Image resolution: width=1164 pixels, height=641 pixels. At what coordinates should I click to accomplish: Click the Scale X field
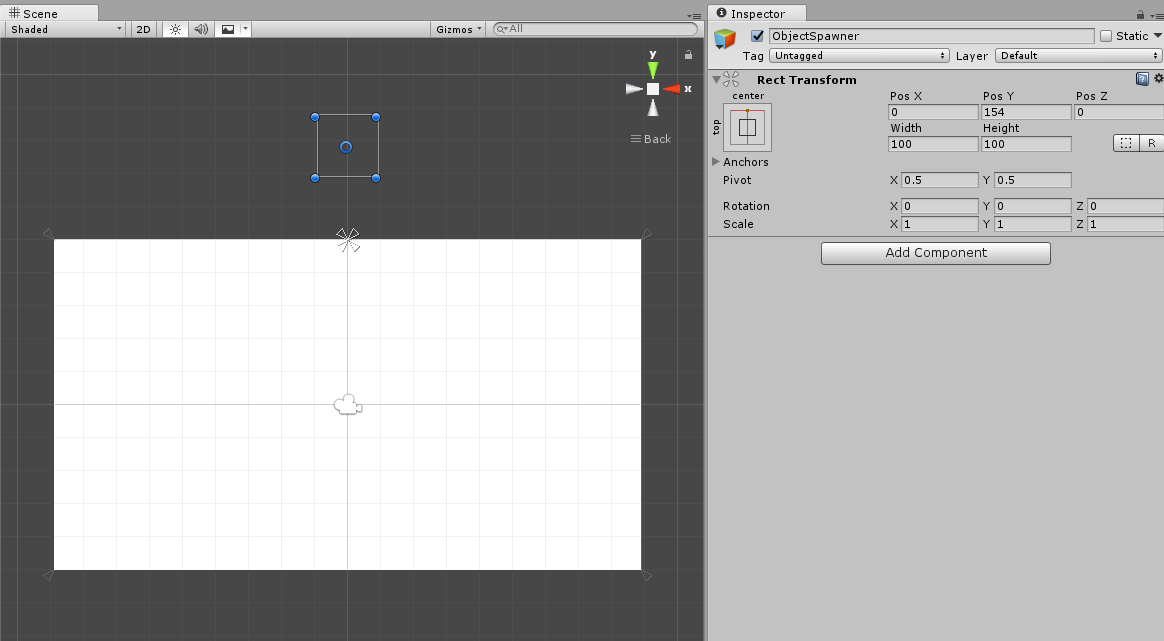pos(940,224)
